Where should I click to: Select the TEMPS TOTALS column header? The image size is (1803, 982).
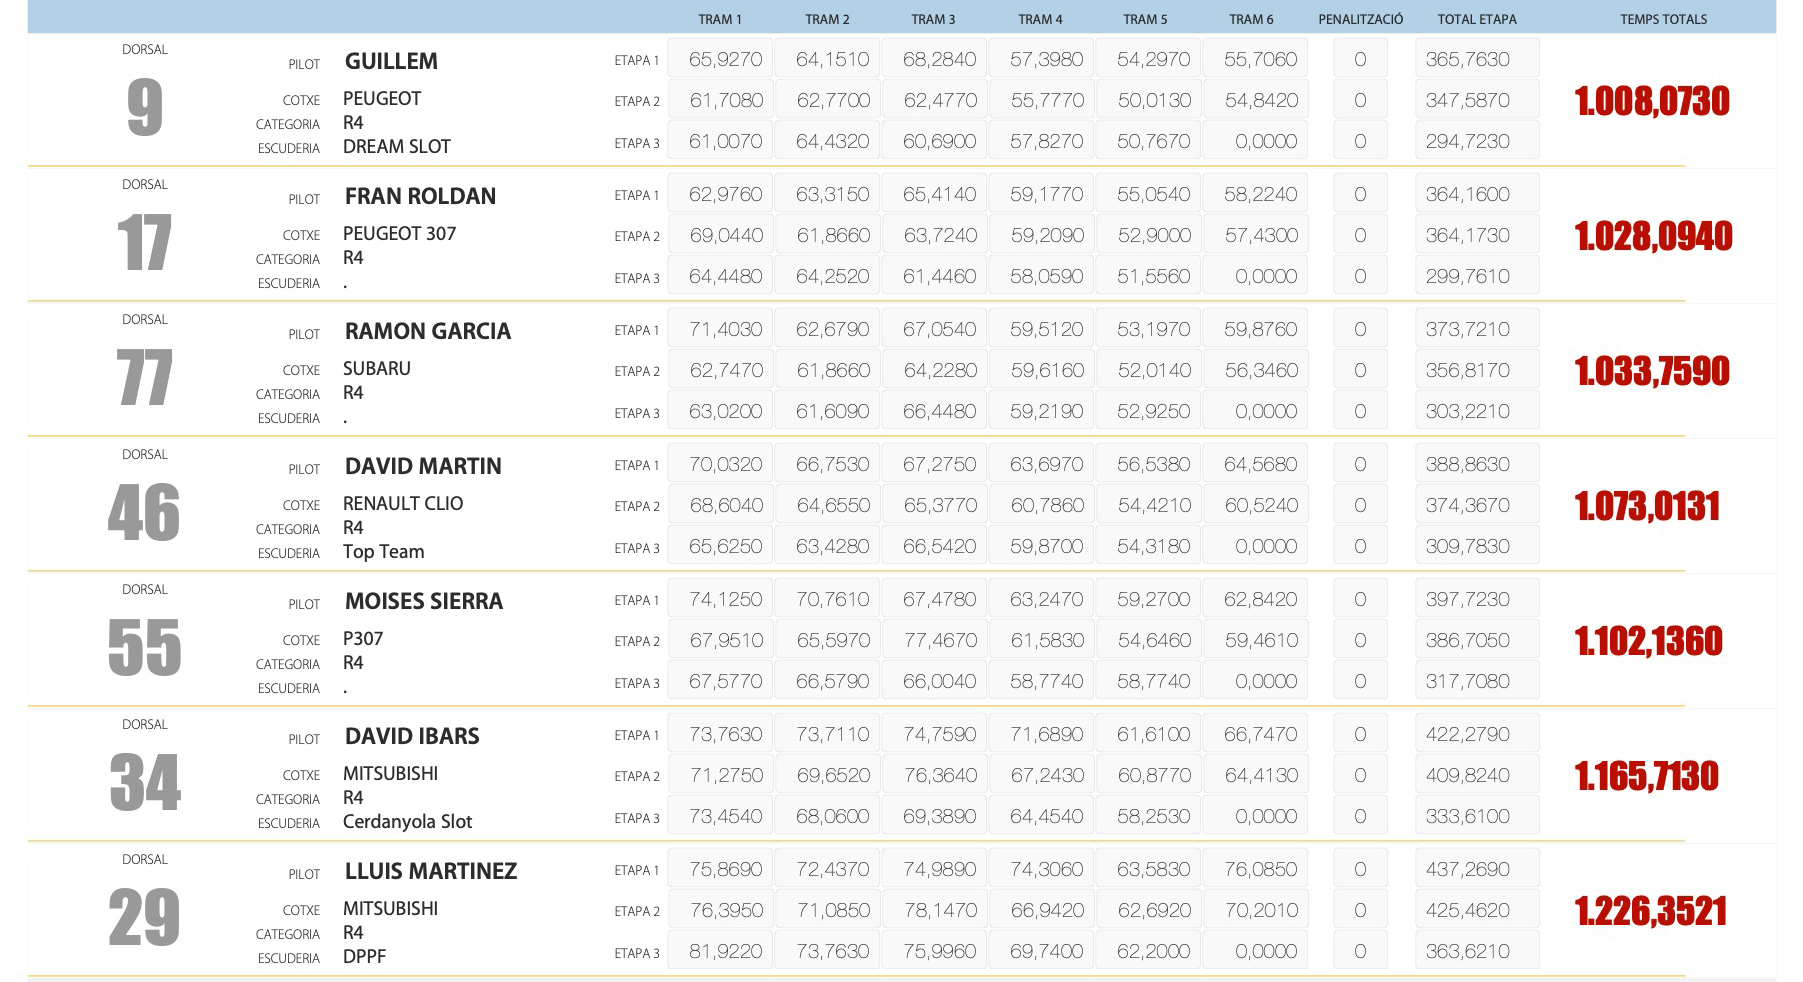pyautogui.click(x=1663, y=19)
